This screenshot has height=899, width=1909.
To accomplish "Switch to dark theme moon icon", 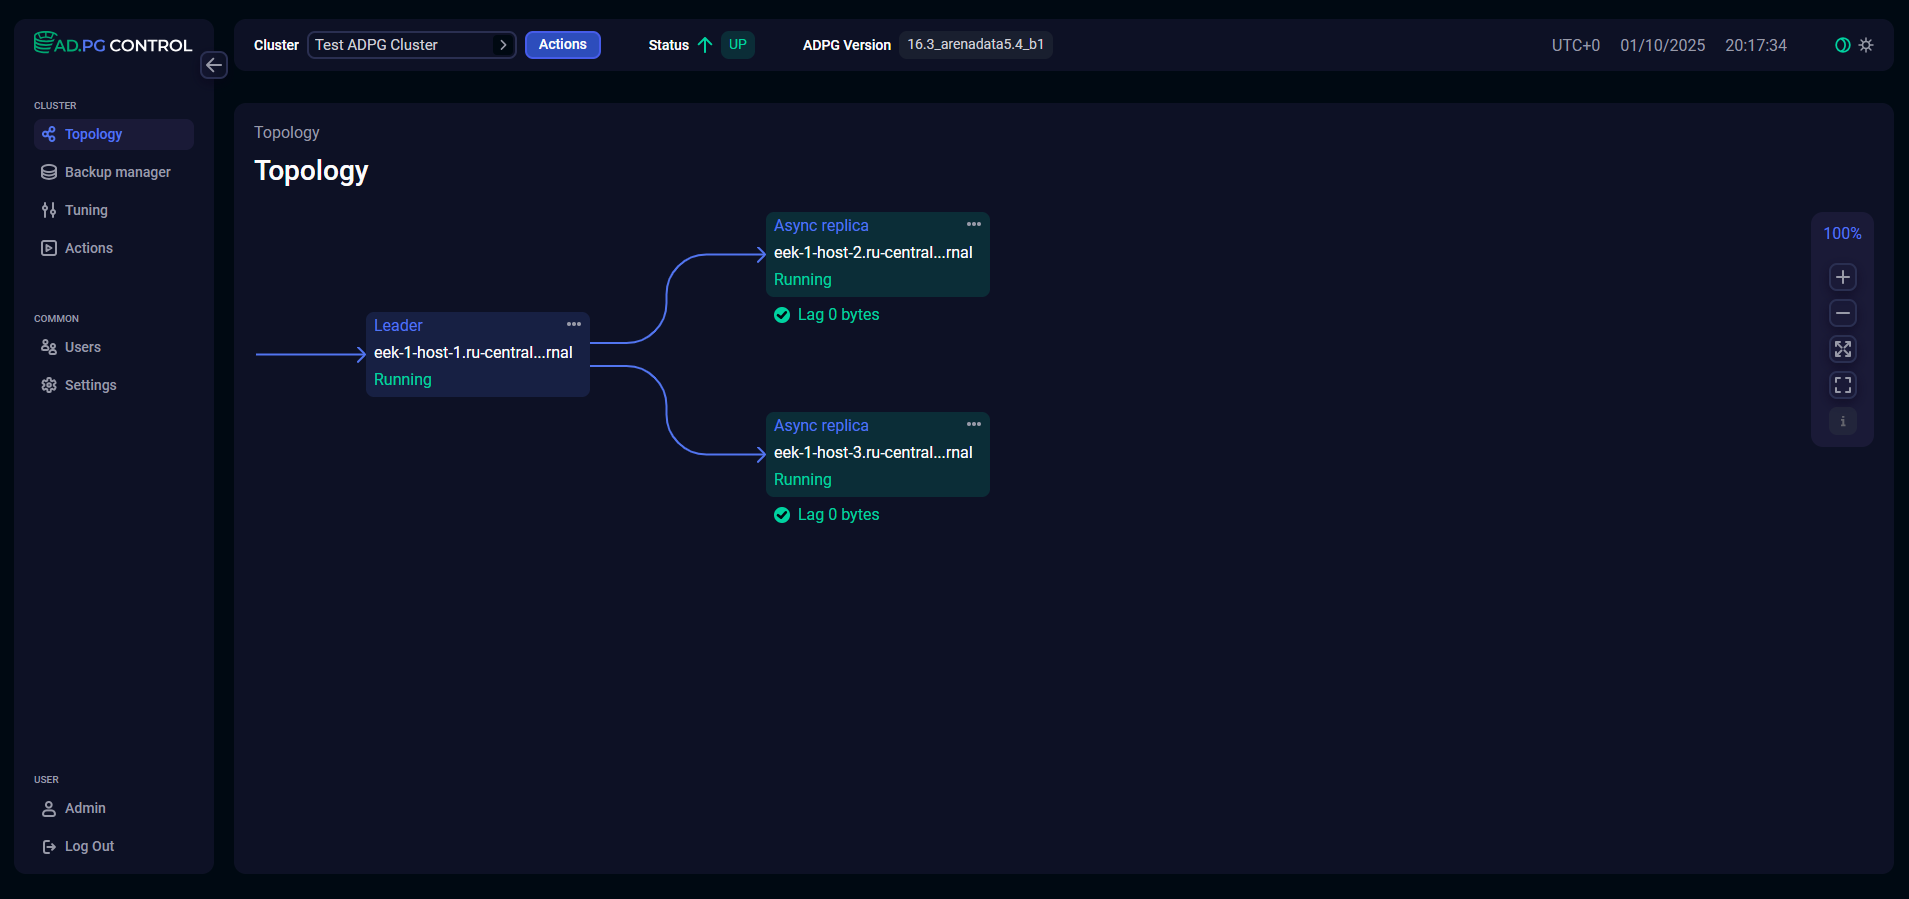I will [x=1842, y=45].
